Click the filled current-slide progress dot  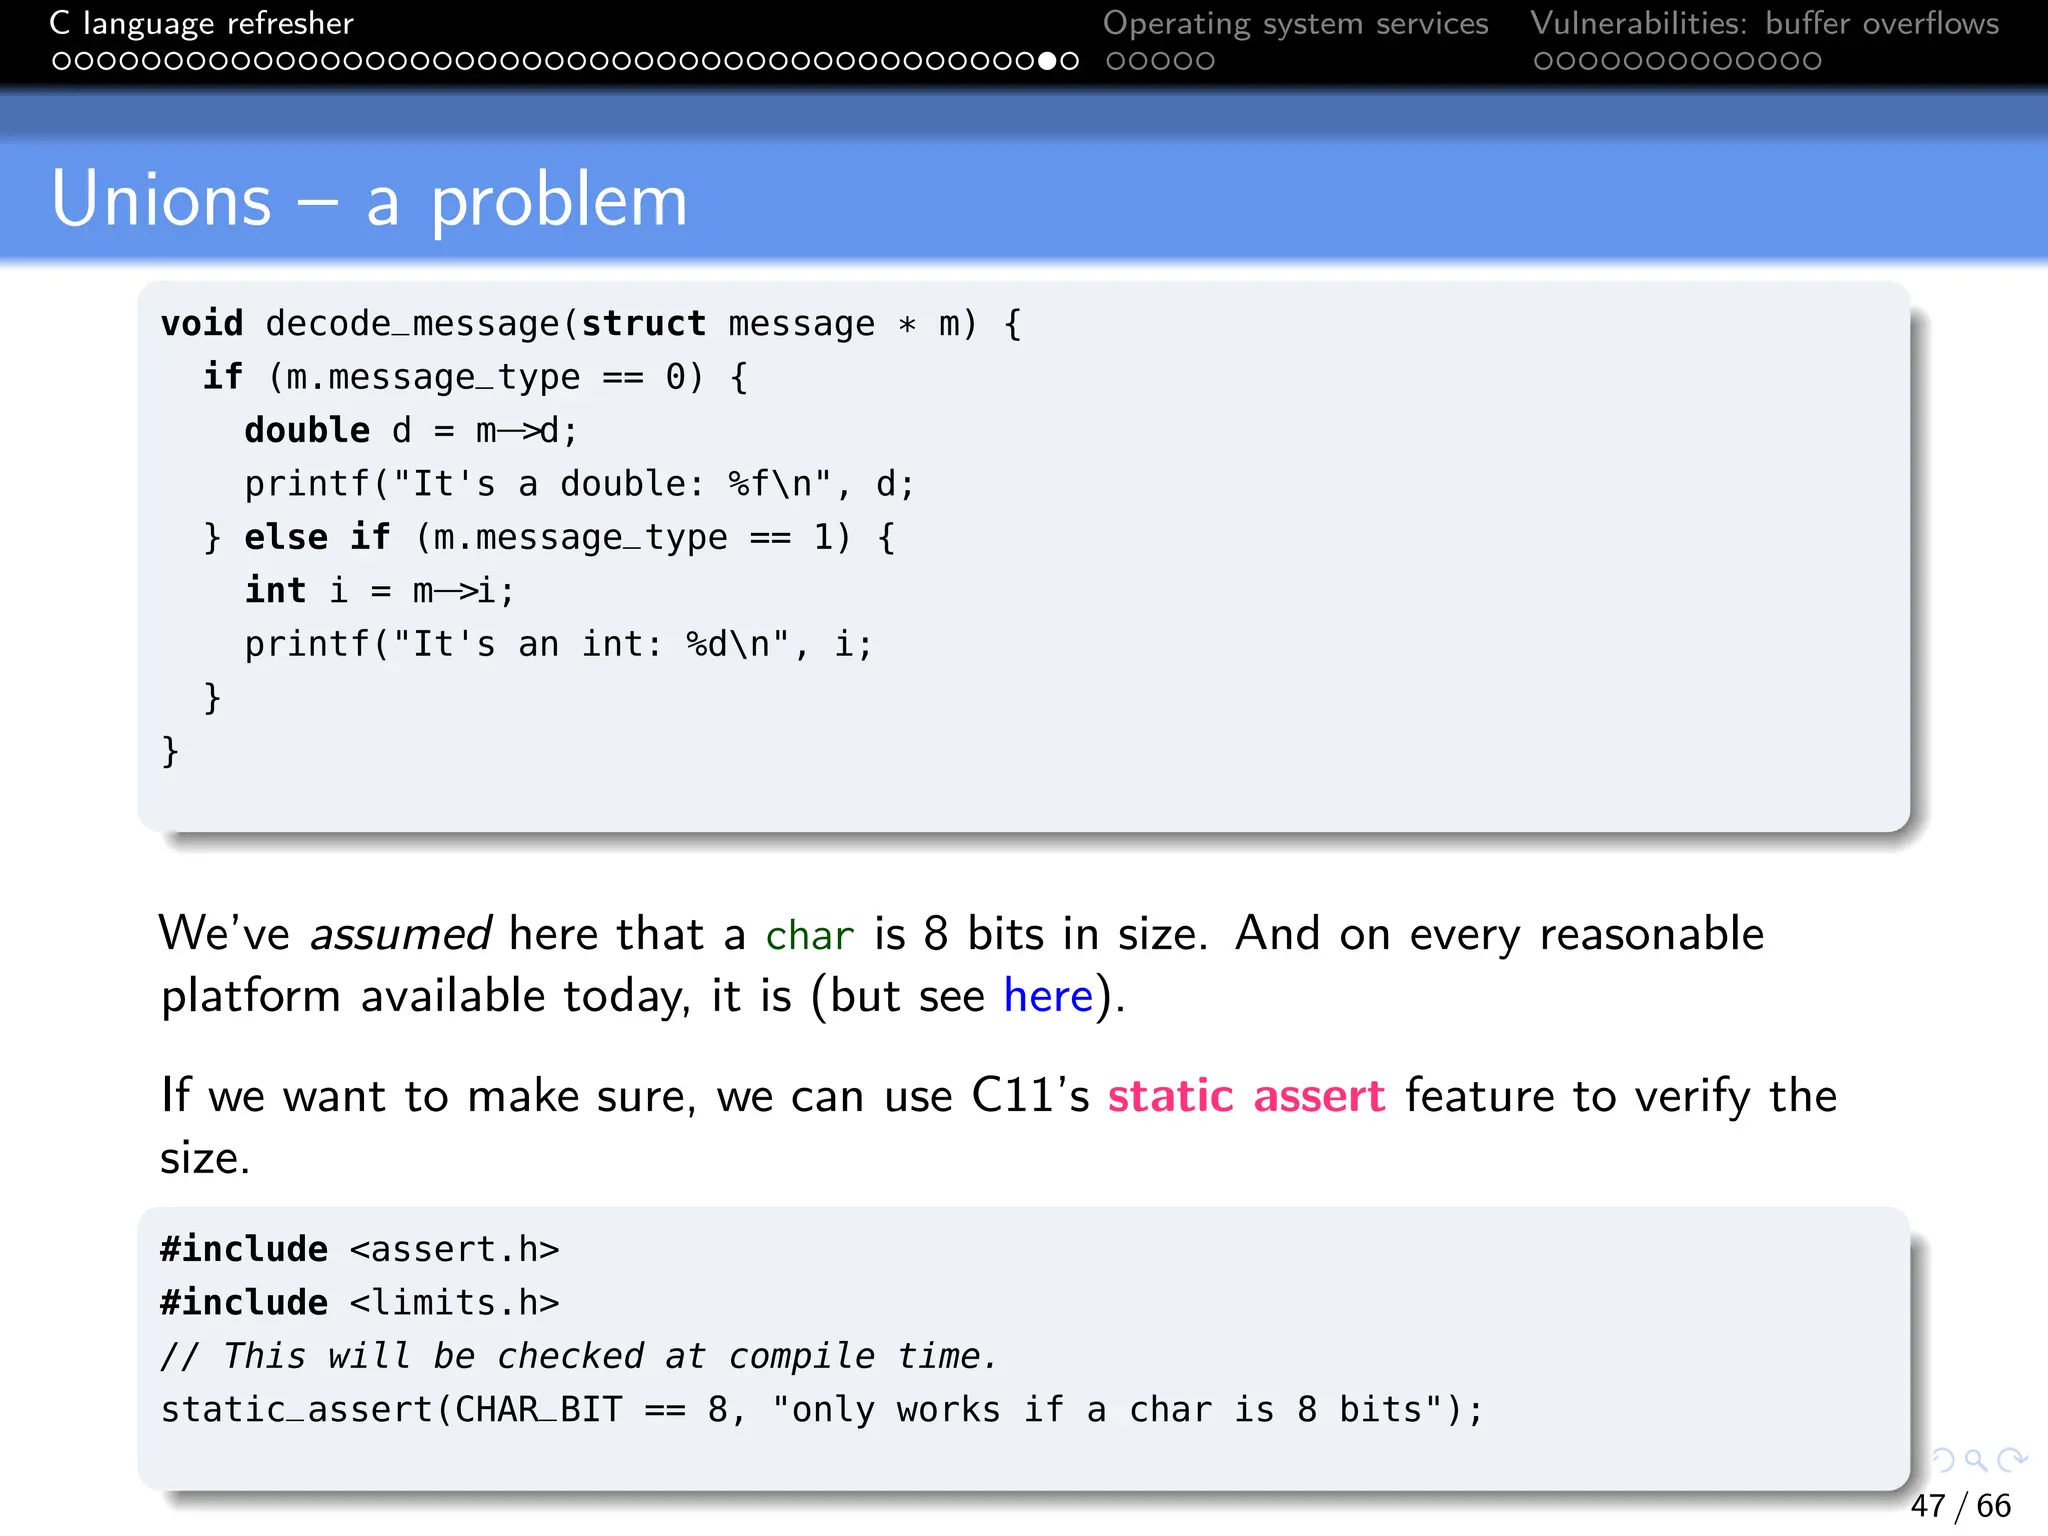click(1047, 61)
